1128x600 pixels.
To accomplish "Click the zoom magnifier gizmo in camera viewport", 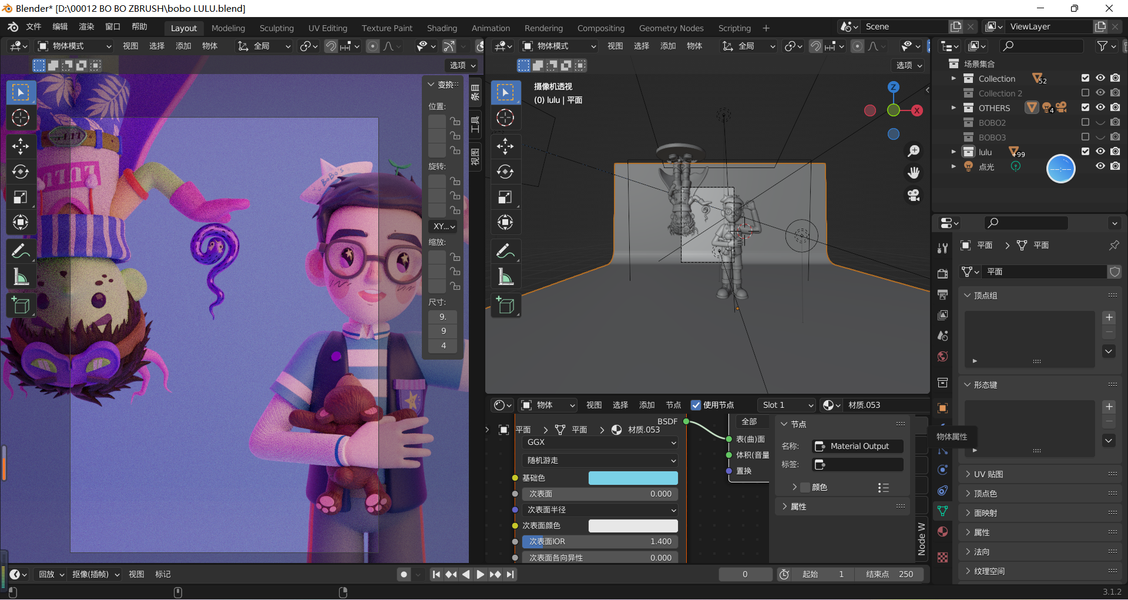I will point(914,151).
